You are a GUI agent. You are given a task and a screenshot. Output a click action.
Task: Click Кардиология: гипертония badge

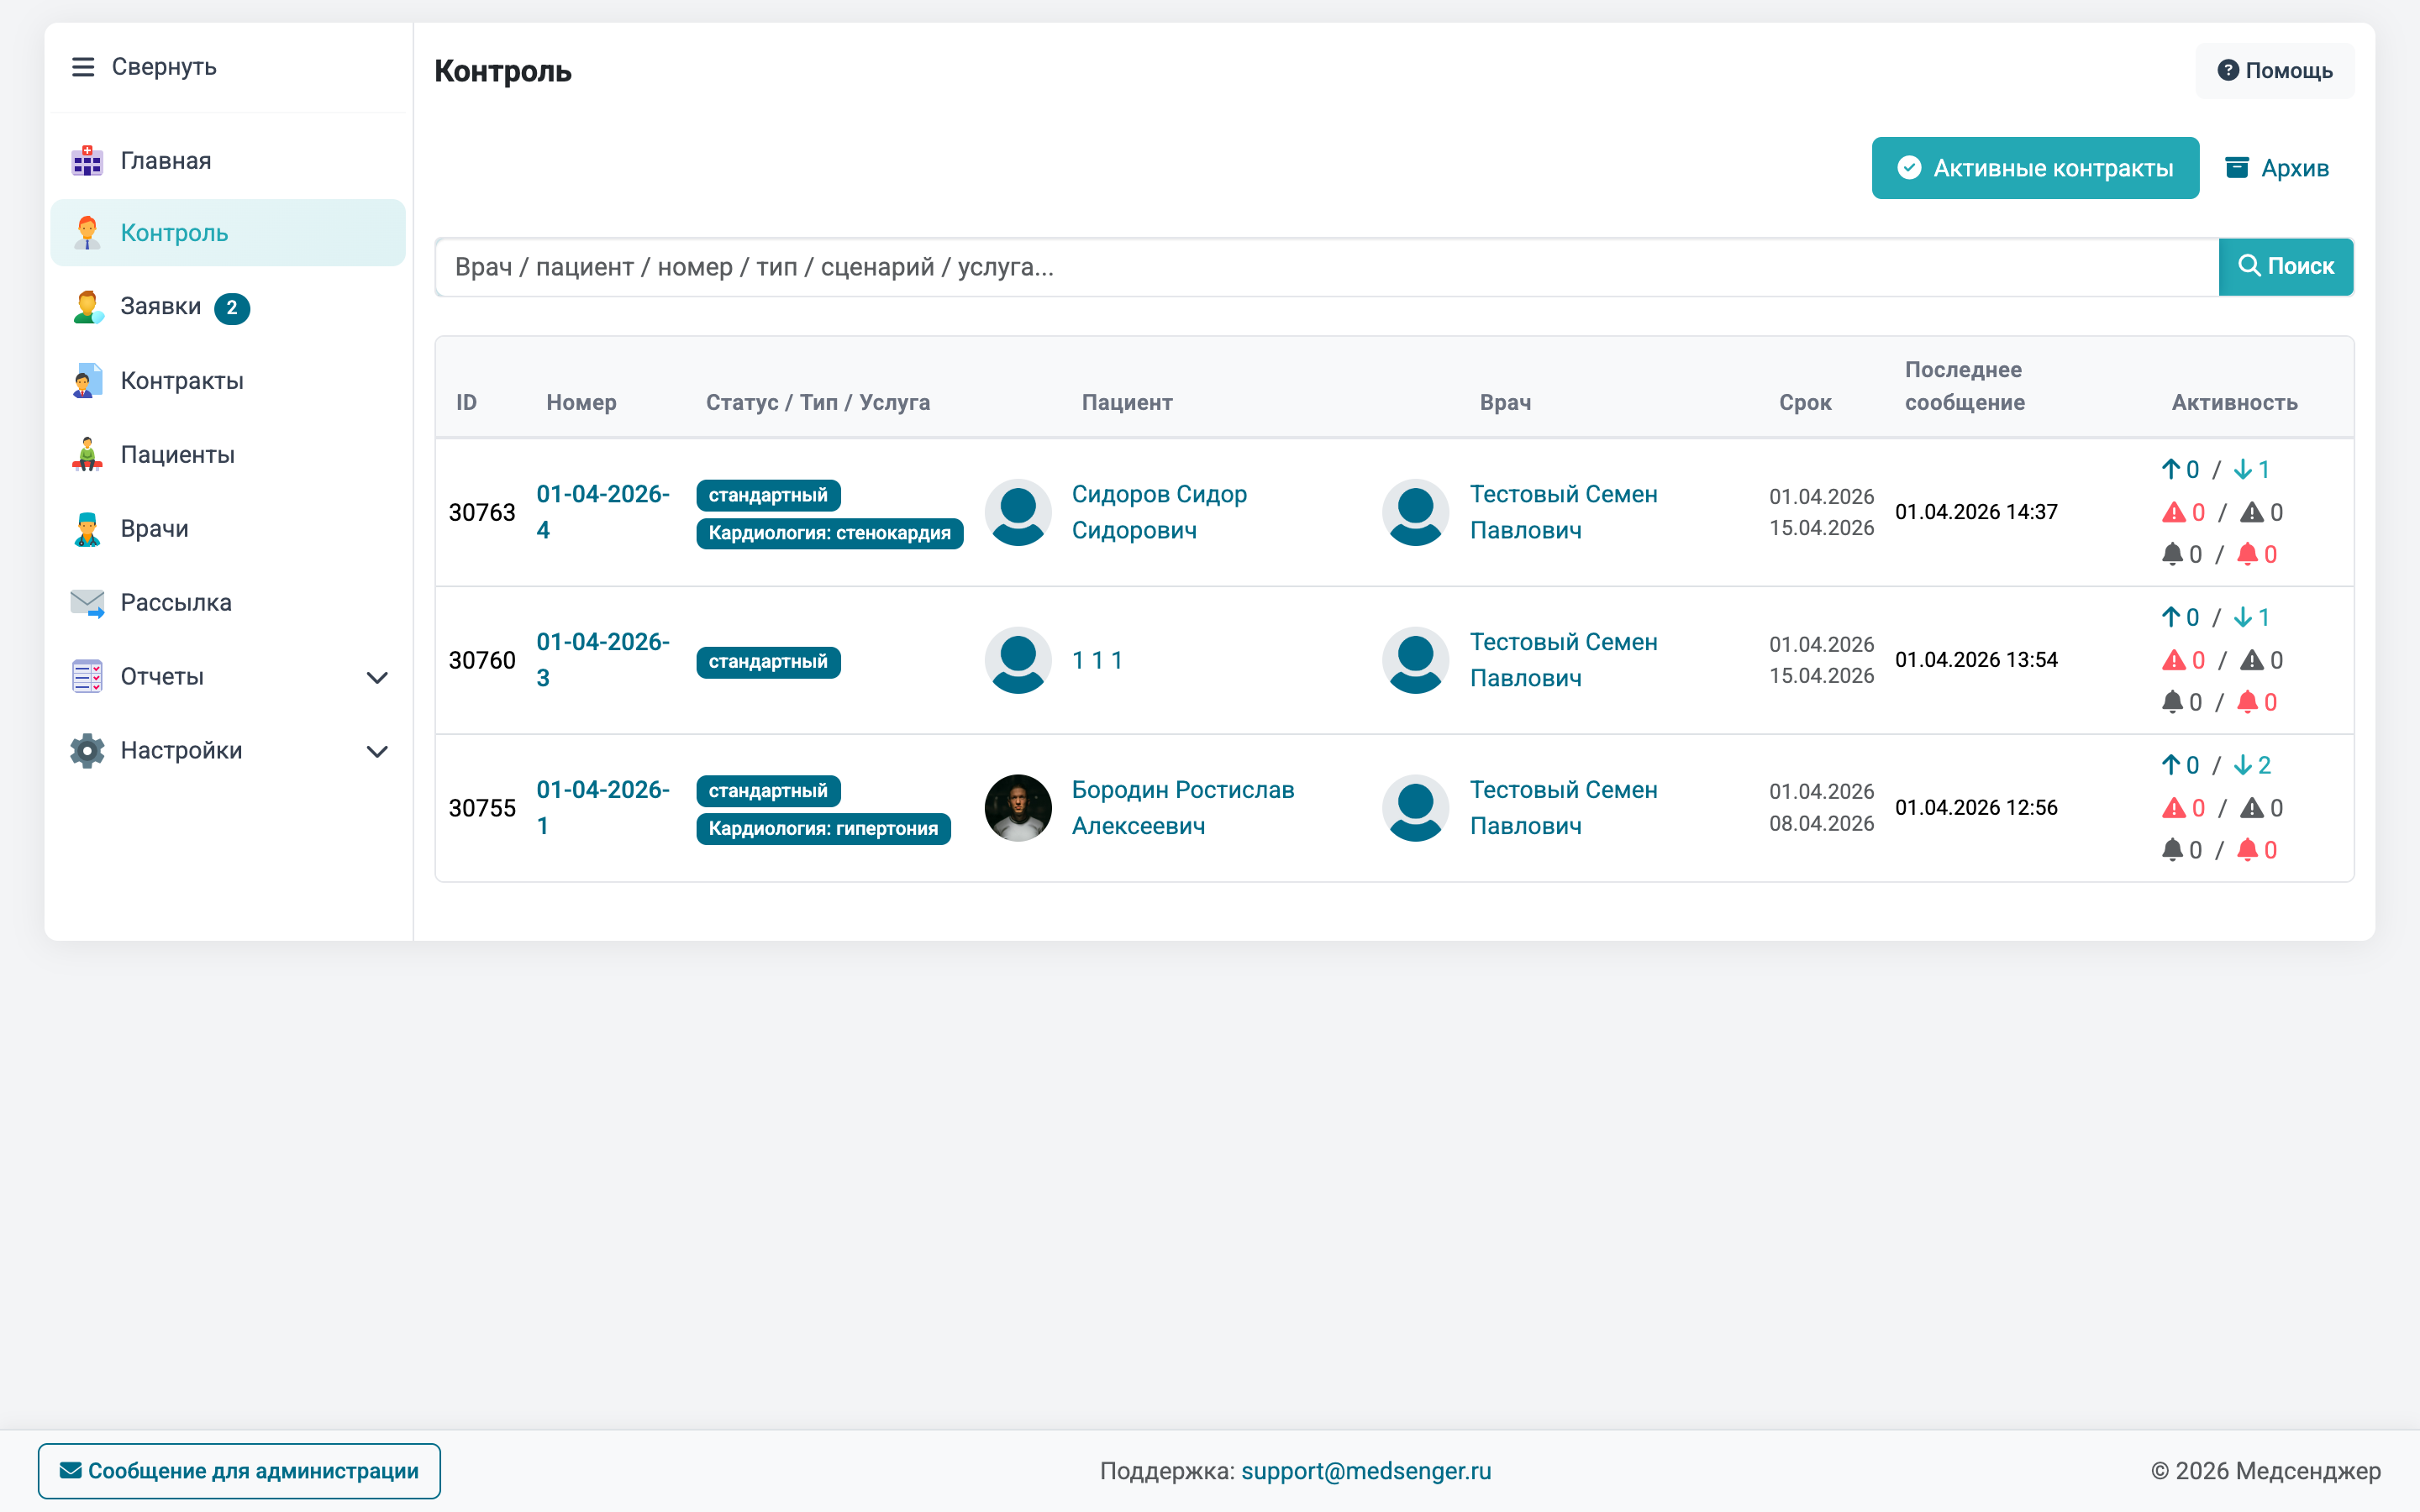tap(823, 829)
